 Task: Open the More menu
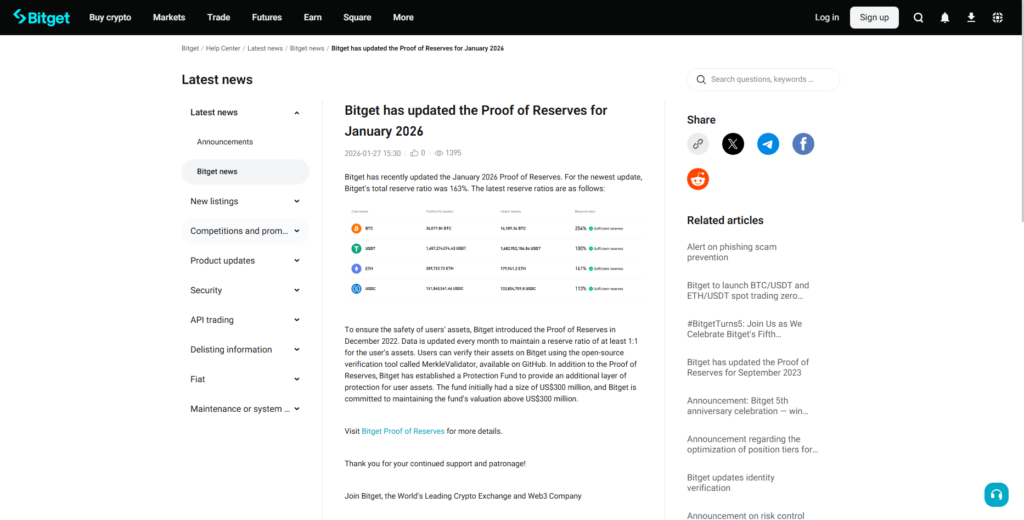point(403,18)
